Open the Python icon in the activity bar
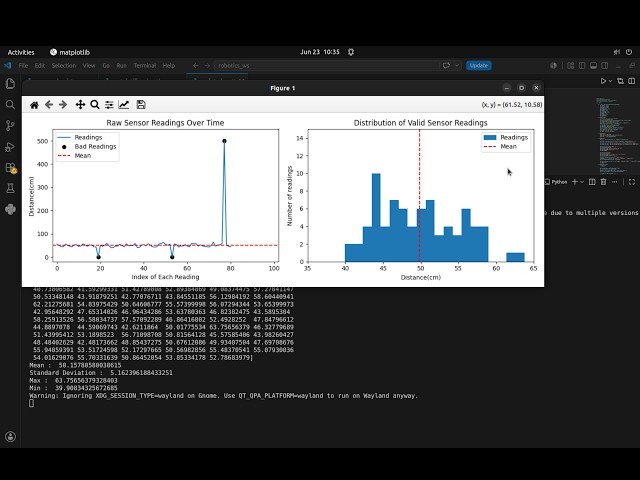 [10, 209]
